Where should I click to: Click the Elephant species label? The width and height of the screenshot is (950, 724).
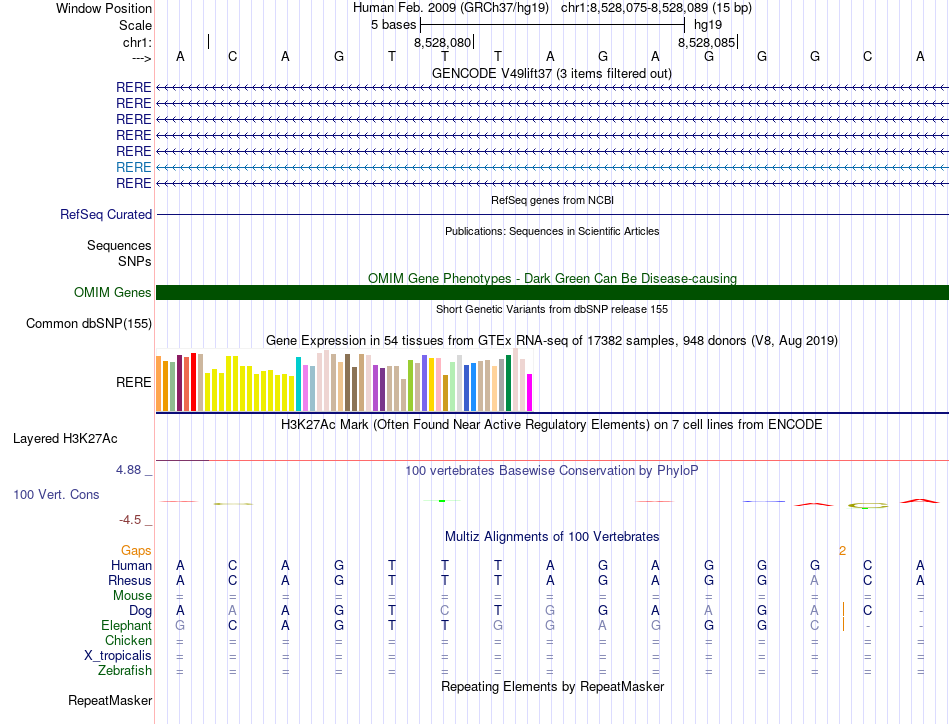[126, 625]
